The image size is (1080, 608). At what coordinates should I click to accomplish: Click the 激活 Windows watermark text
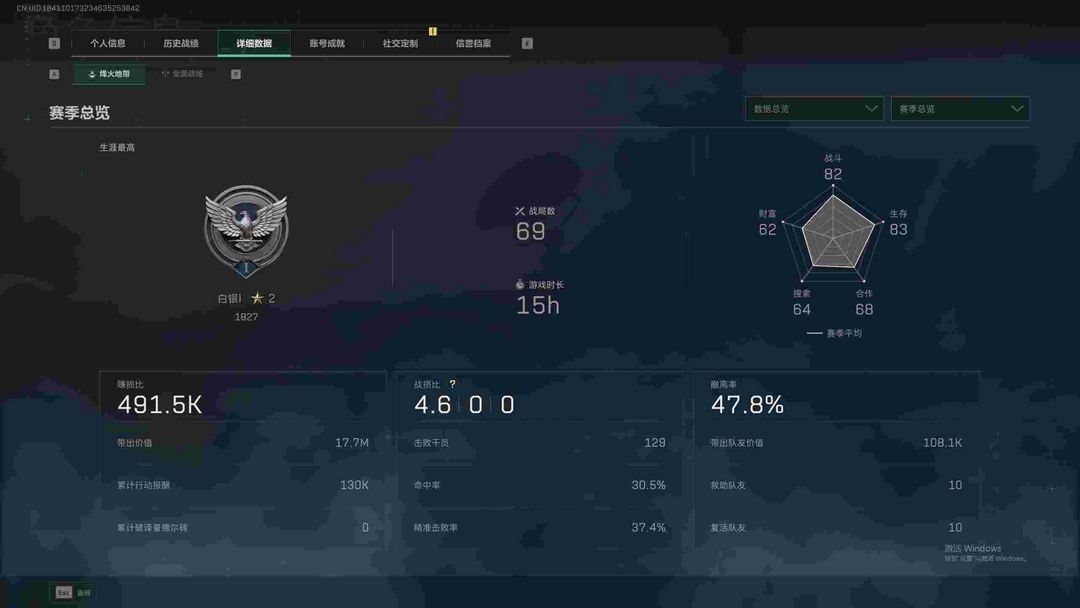(972, 548)
